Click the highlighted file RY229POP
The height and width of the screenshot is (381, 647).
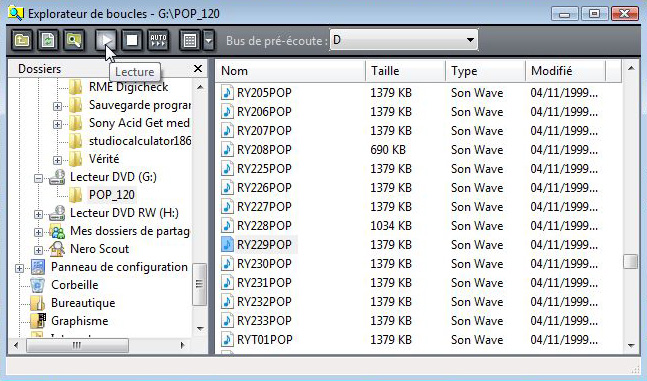tap(264, 245)
